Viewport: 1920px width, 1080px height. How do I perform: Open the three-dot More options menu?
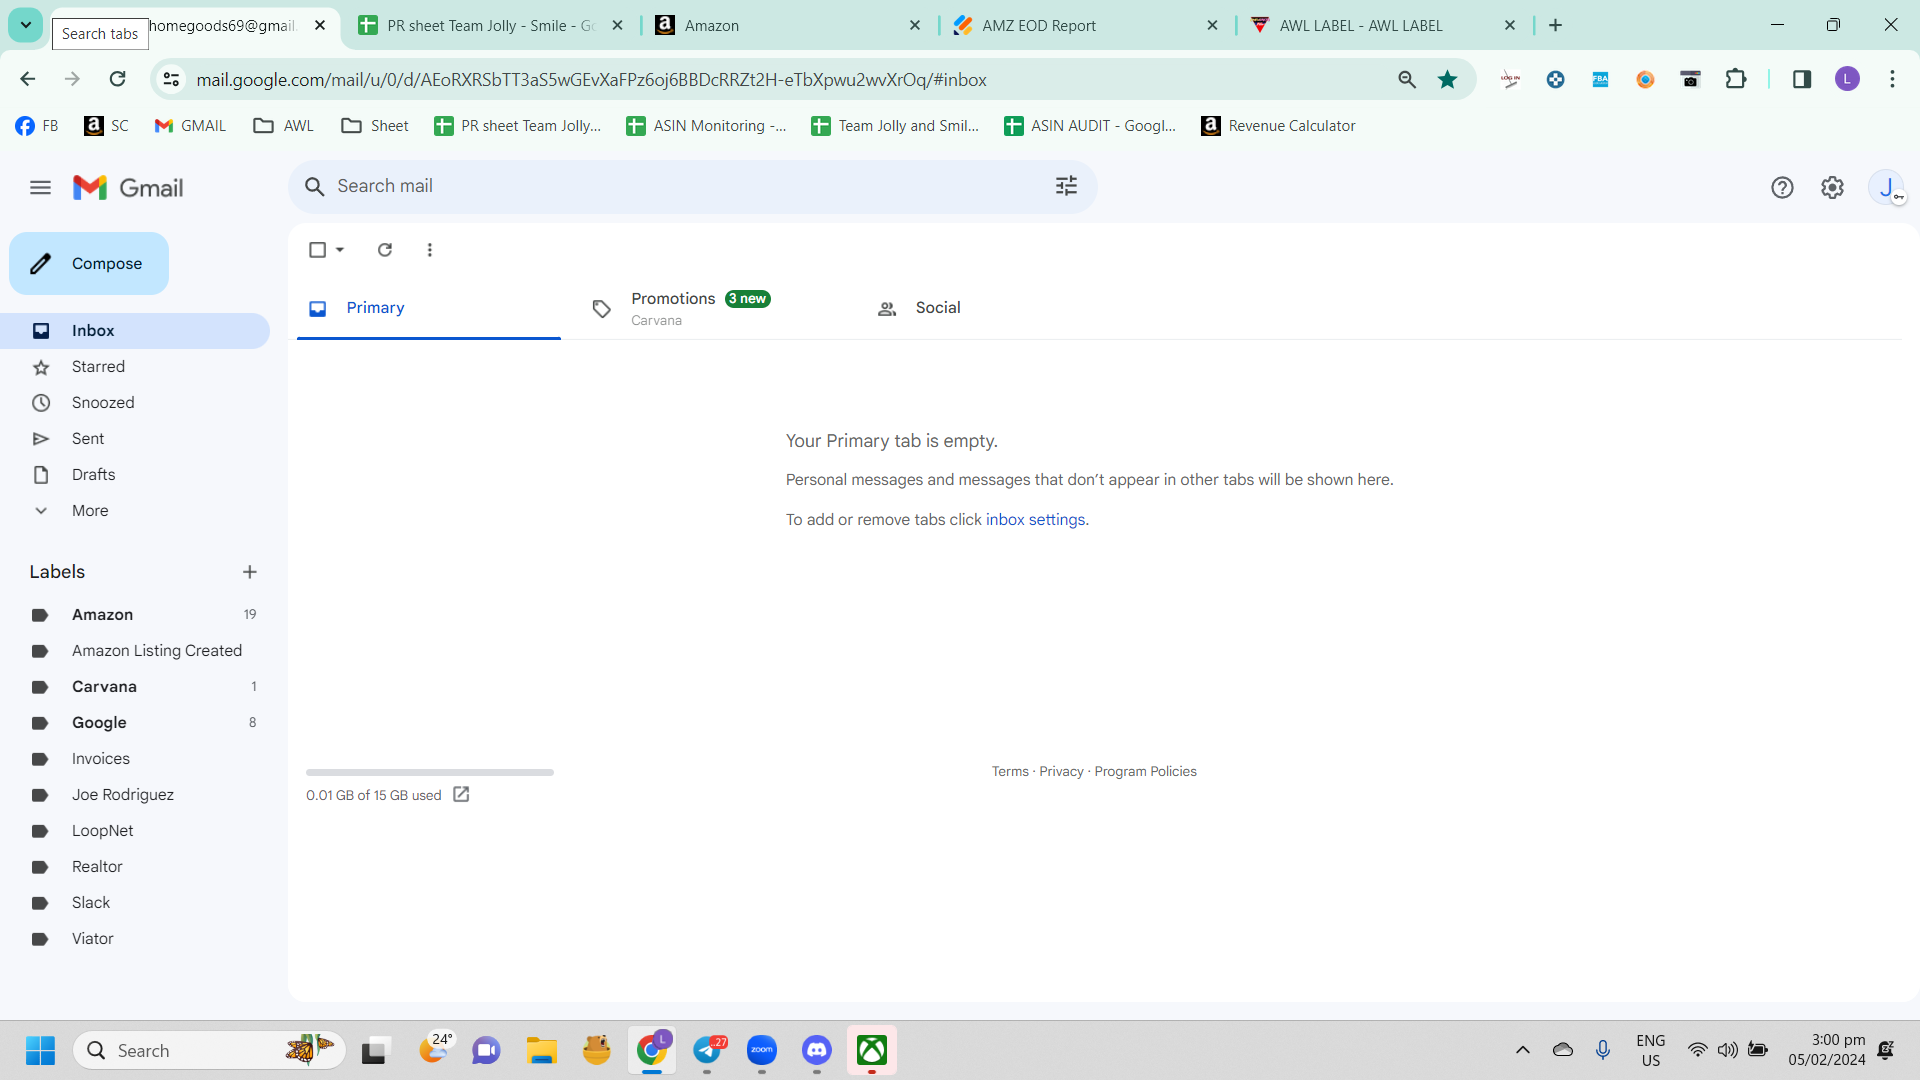coord(430,250)
